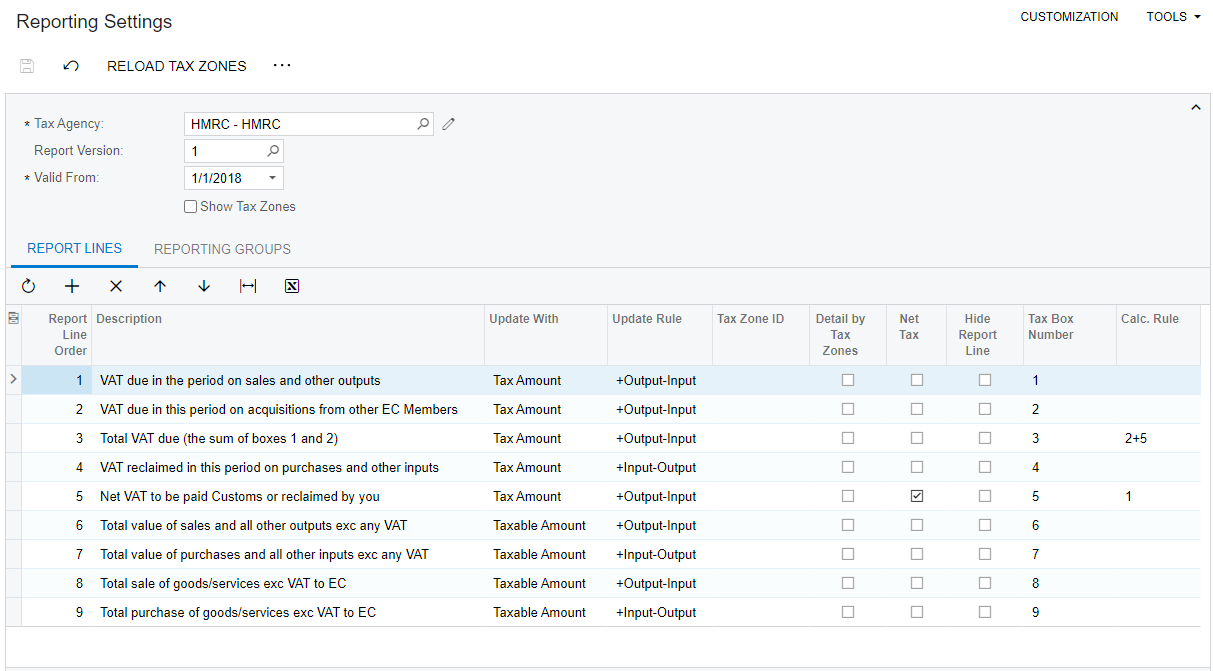This screenshot has width=1213, height=671.
Task: Export grid to Excel
Action: [x=292, y=286]
